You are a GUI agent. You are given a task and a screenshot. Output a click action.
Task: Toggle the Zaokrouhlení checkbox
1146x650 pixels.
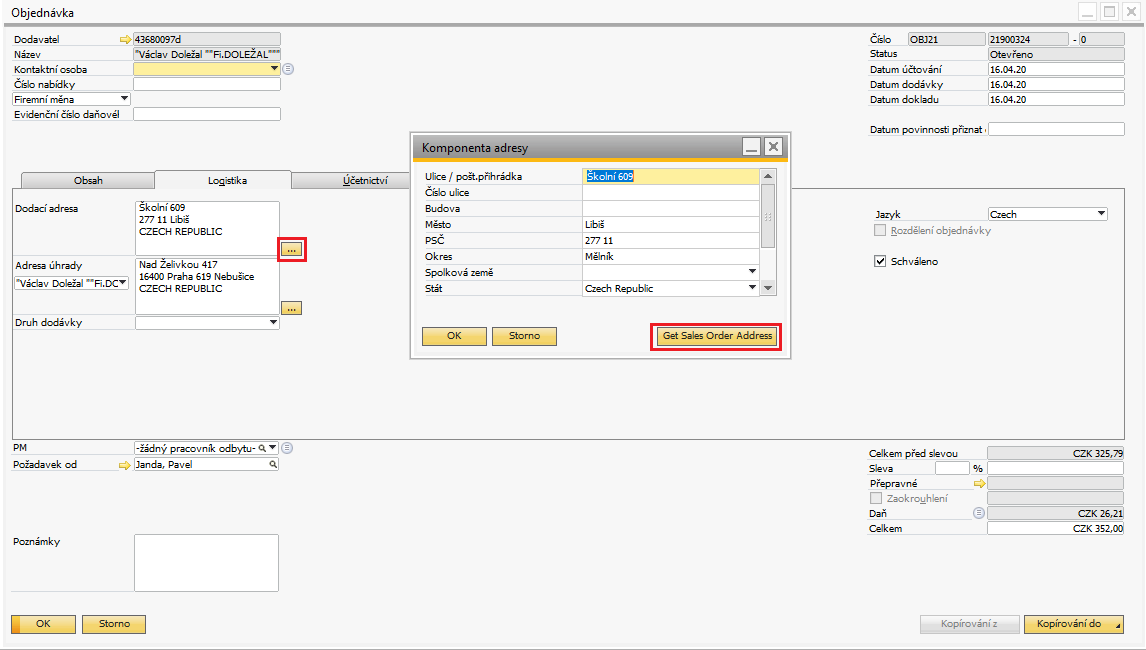(876, 498)
